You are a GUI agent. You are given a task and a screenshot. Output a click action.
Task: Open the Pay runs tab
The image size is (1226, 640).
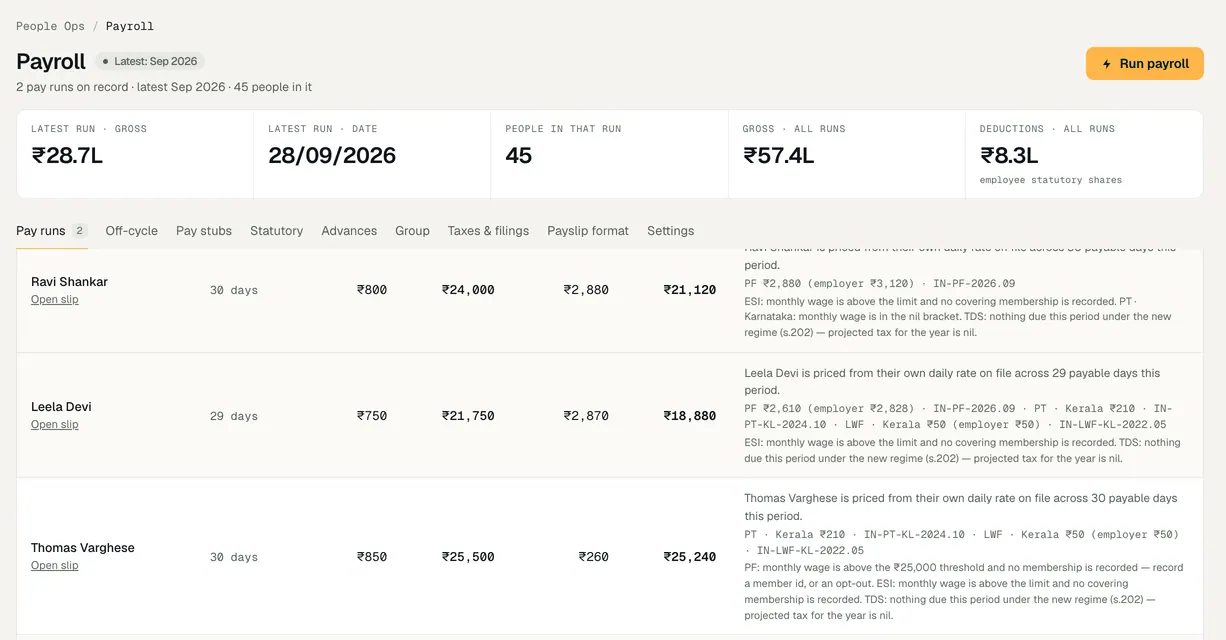click(x=52, y=231)
